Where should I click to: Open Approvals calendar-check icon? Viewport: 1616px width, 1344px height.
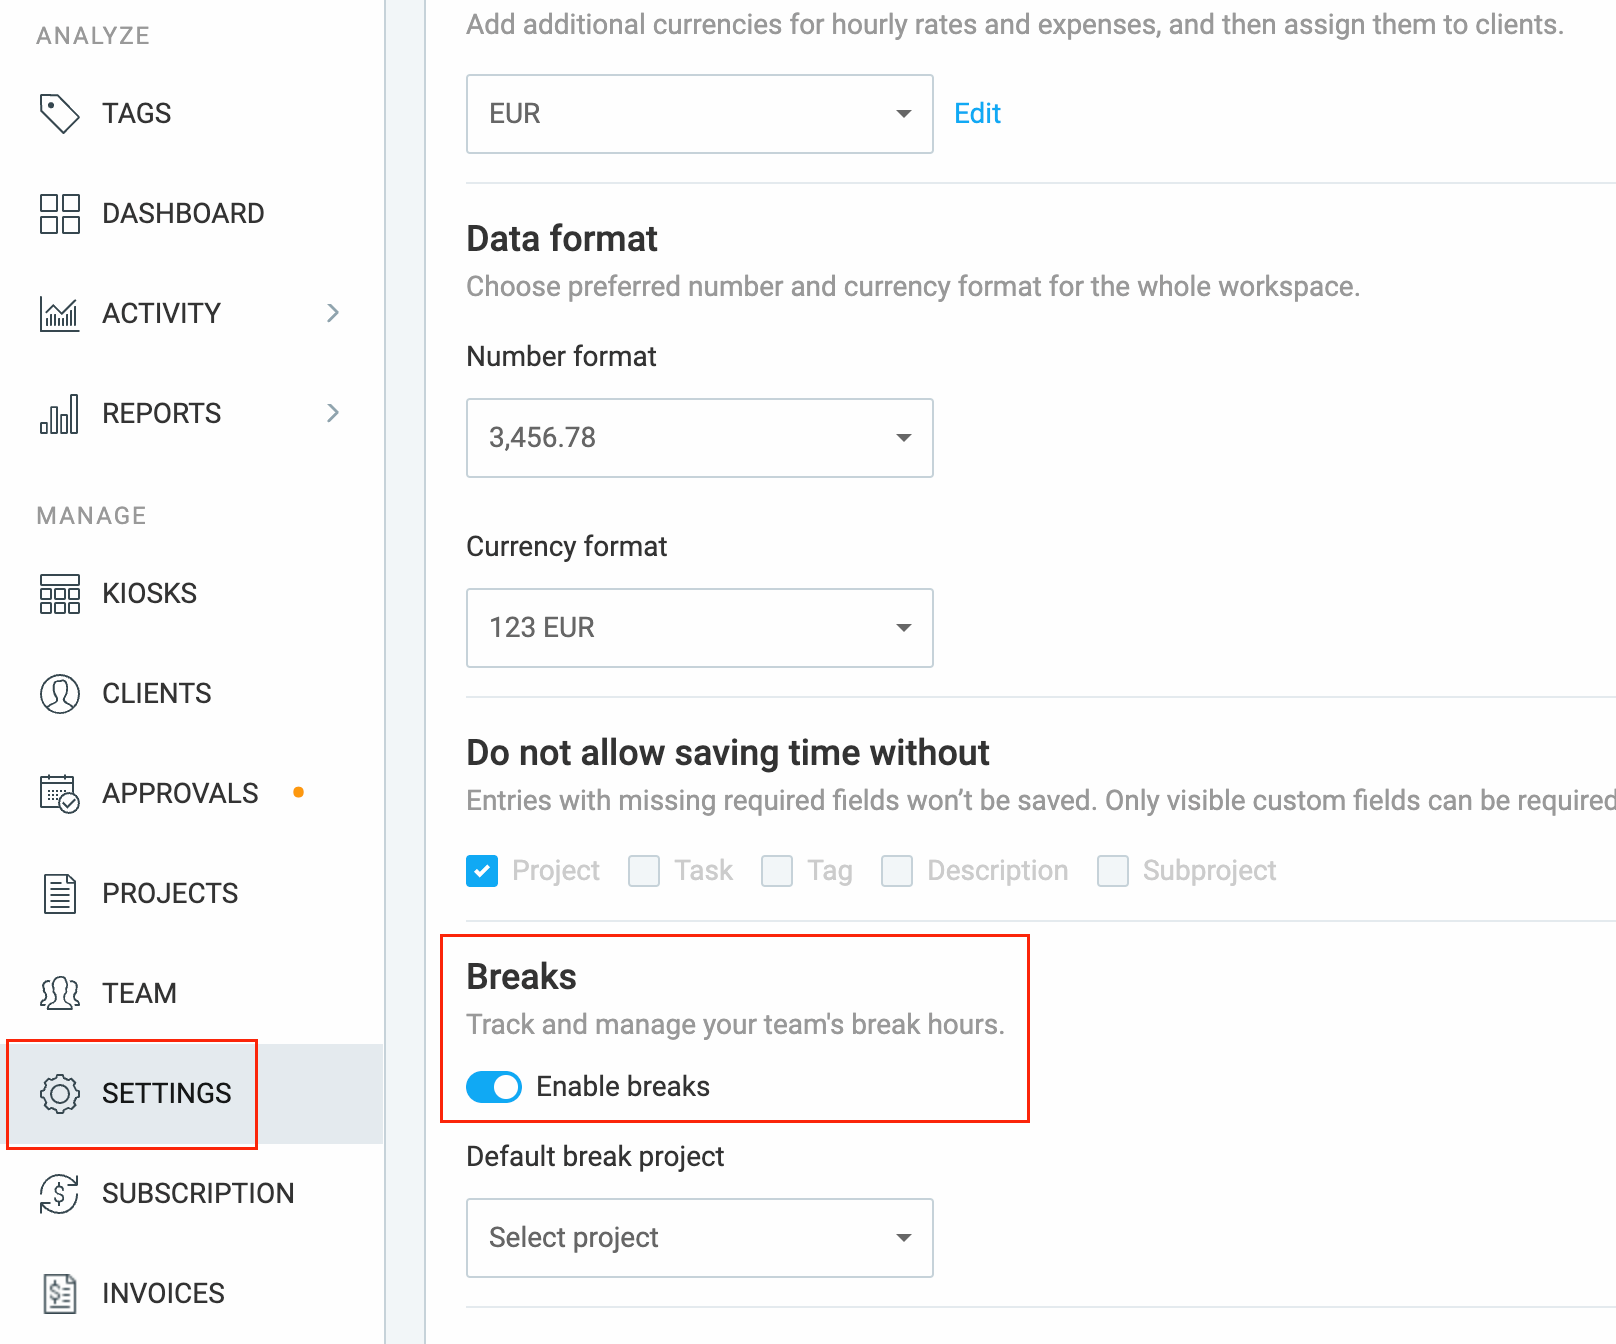pos(59,793)
